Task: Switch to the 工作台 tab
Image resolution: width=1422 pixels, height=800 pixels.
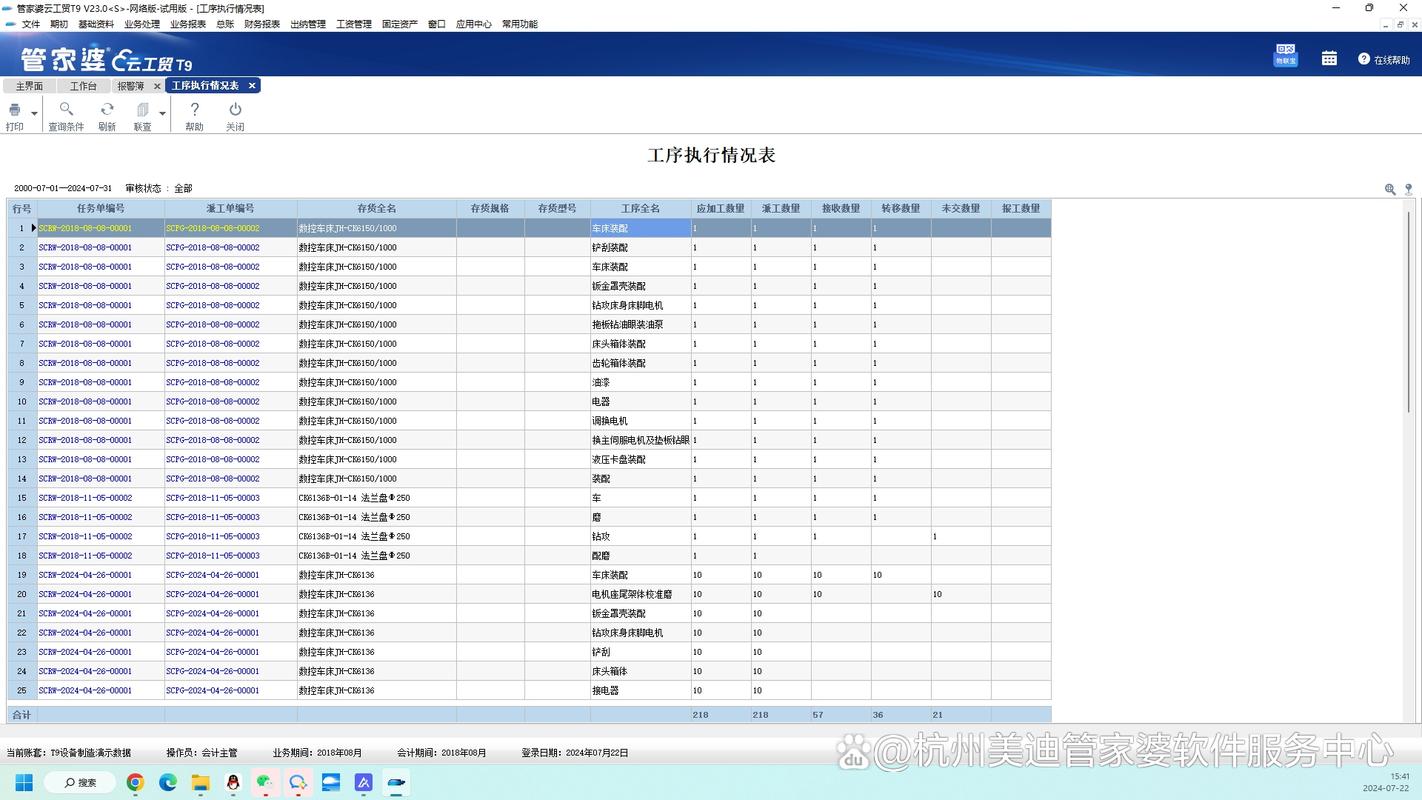Action: [83, 86]
